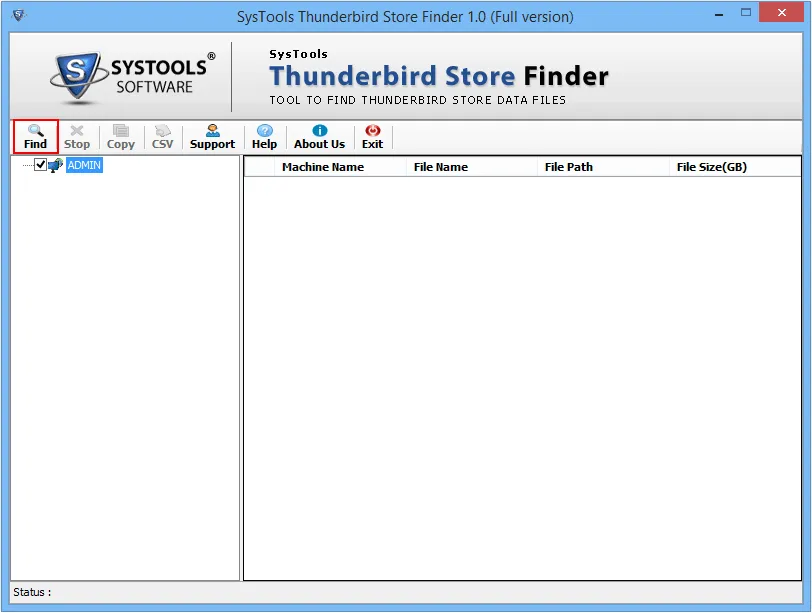The width and height of the screenshot is (812, 613).
Task: Click the Copy toolbar button
Action: click(x=121, y=137)
